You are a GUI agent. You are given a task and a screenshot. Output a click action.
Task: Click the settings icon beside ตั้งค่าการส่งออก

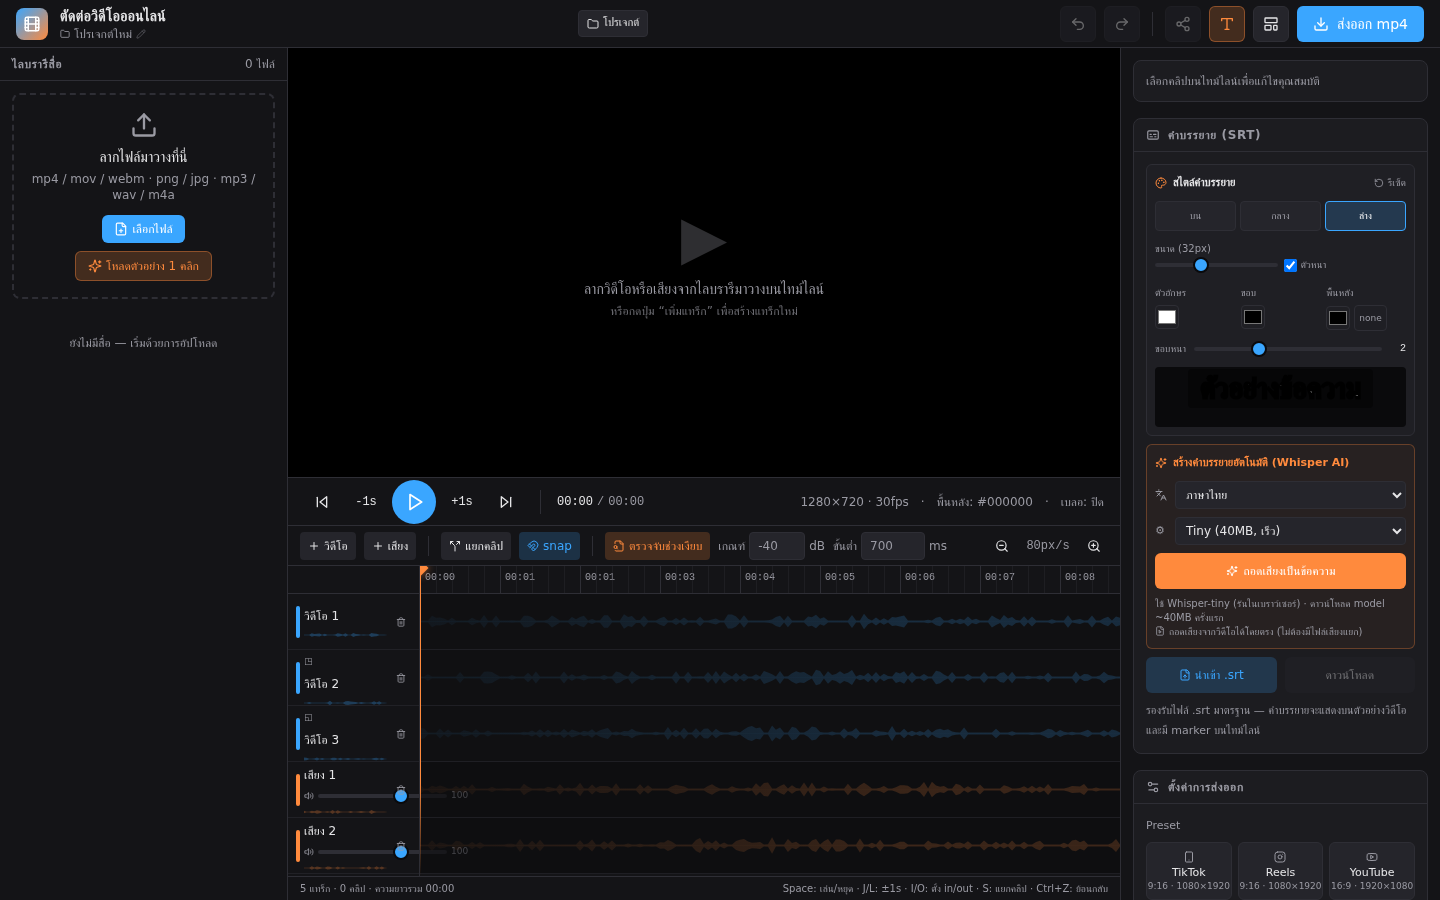1153,787
